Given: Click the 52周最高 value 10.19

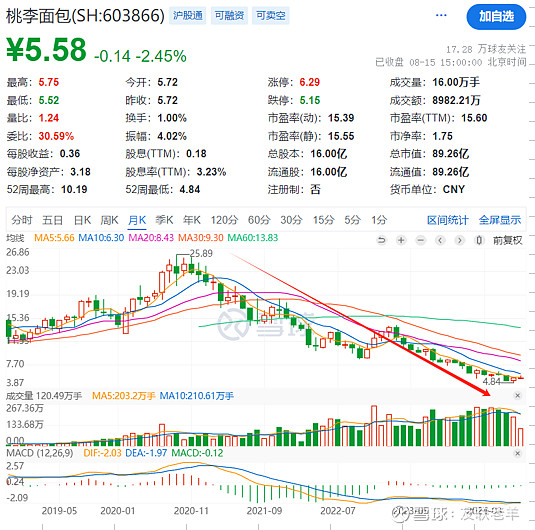Looking at the screenshot, I should pos(74,189).
